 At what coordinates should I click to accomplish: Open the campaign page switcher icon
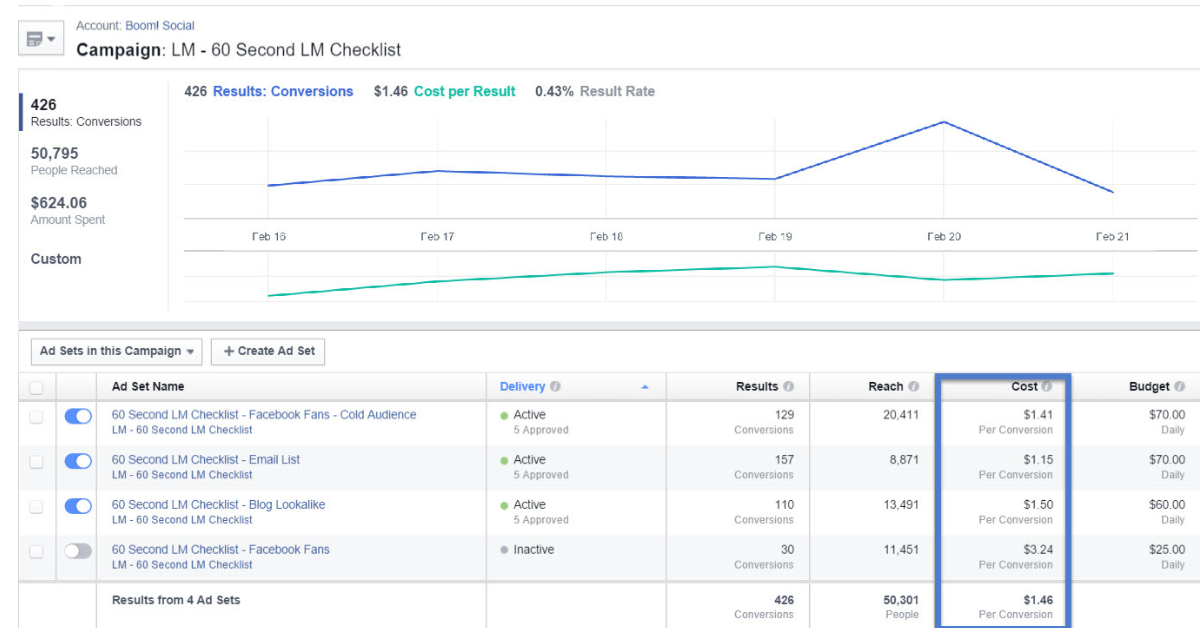tap(35, 38)
